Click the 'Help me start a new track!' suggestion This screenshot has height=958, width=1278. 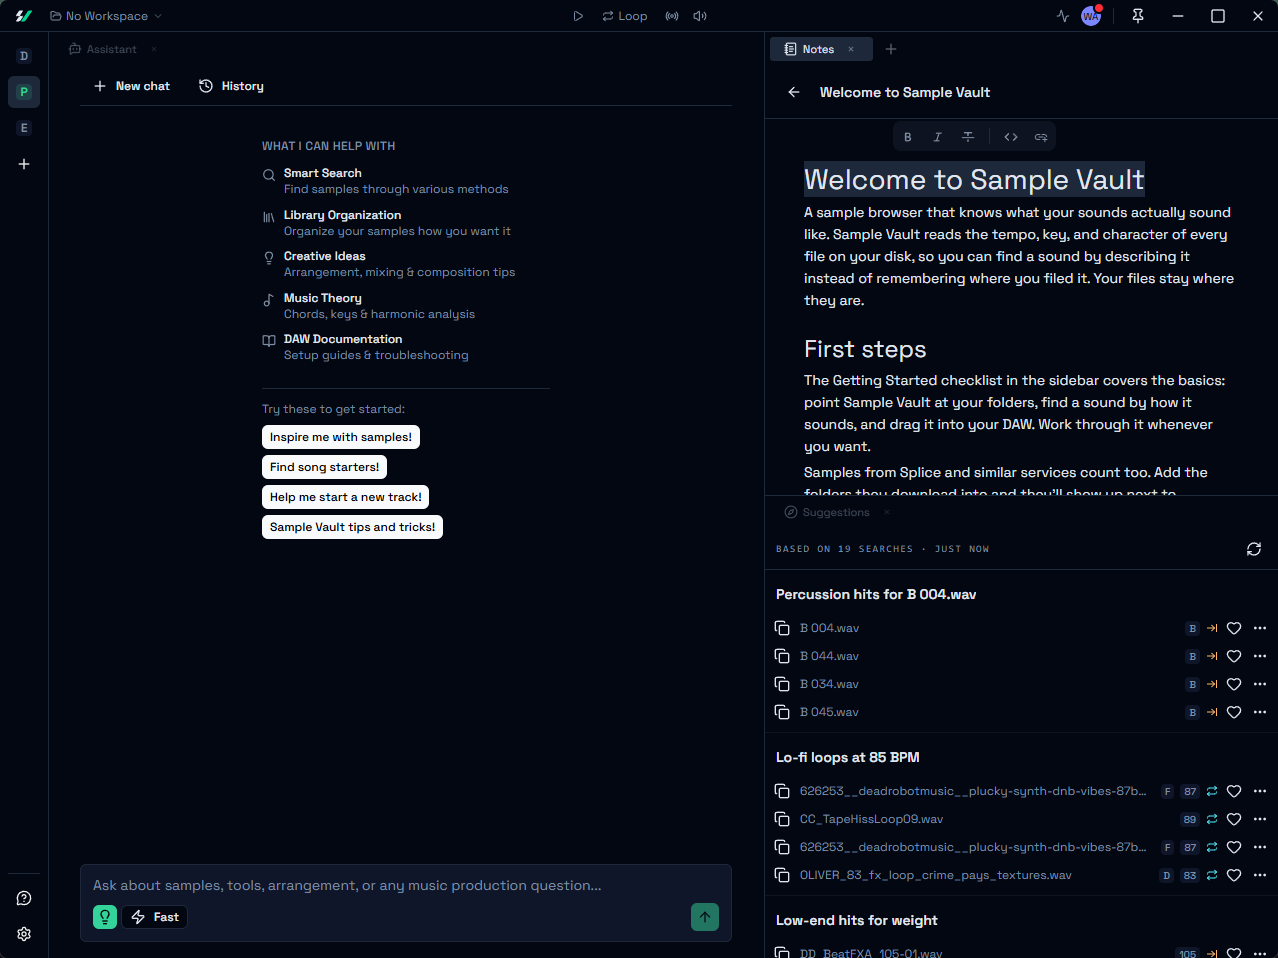point(345,497)
